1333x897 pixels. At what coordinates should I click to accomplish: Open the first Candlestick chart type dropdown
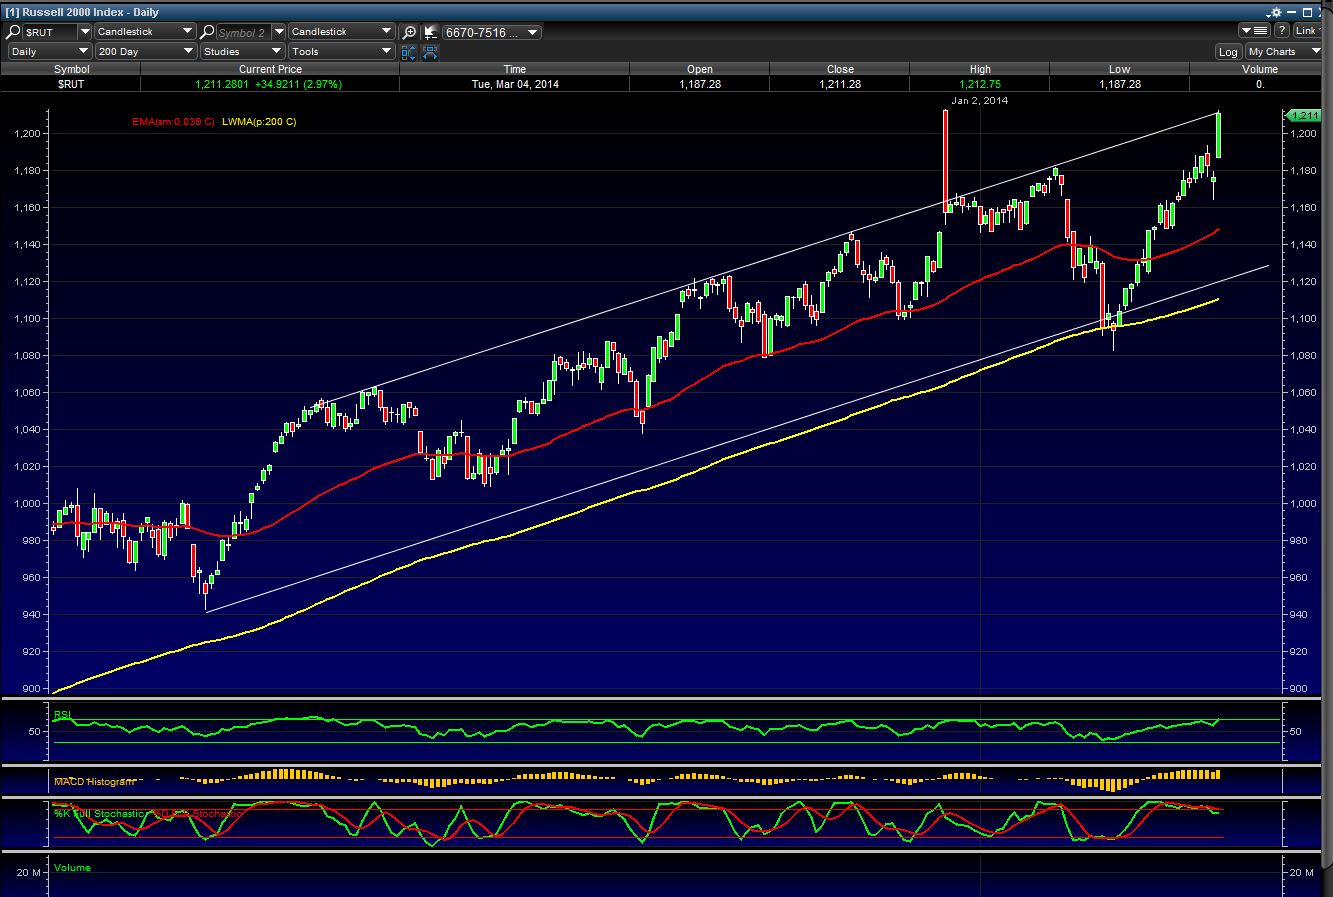point(144,32)
